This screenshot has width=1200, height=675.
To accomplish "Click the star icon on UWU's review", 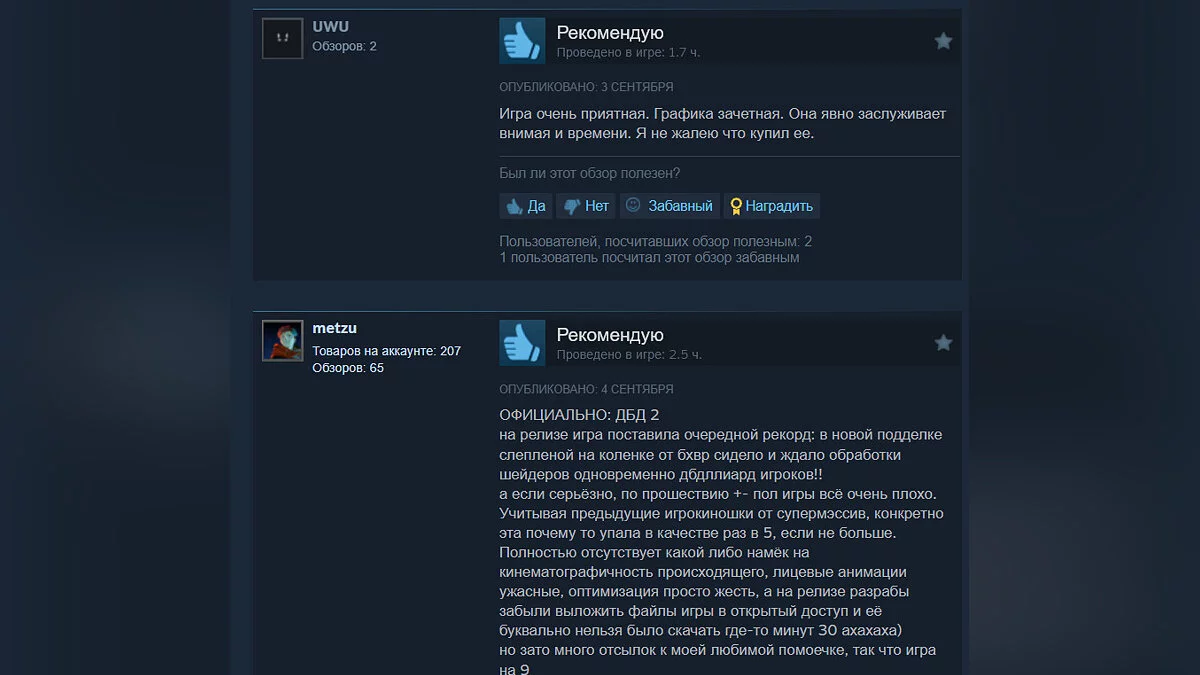I will (x=943, y=41).
